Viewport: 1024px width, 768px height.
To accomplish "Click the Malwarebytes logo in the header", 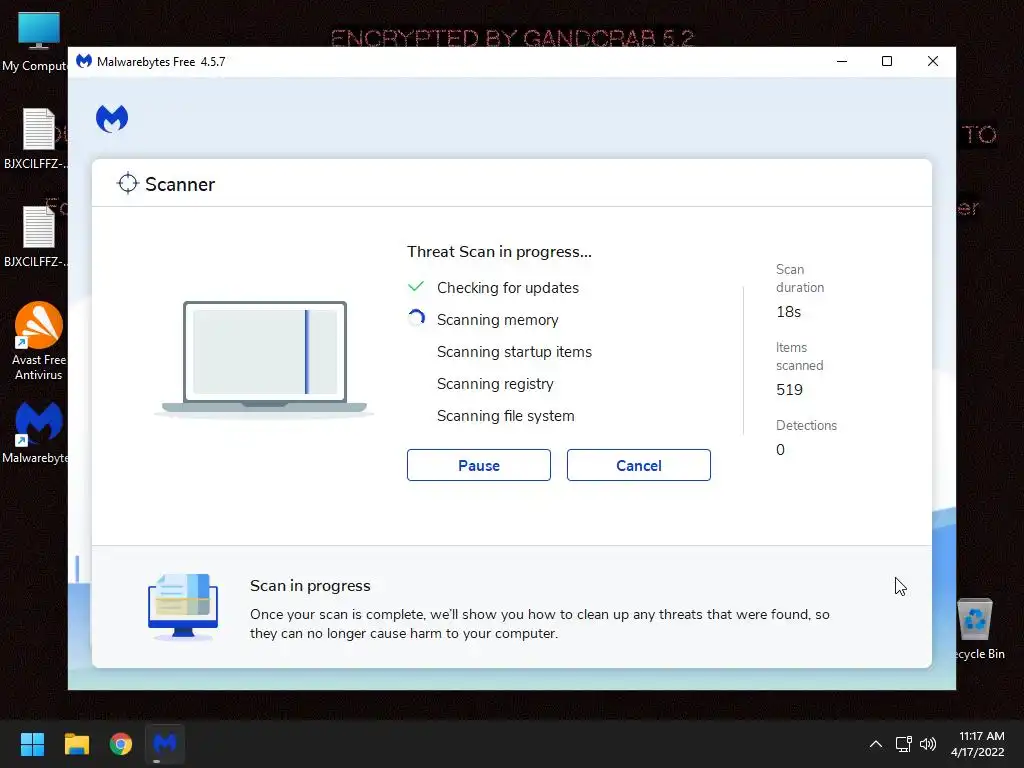I will tap(112, 119).
